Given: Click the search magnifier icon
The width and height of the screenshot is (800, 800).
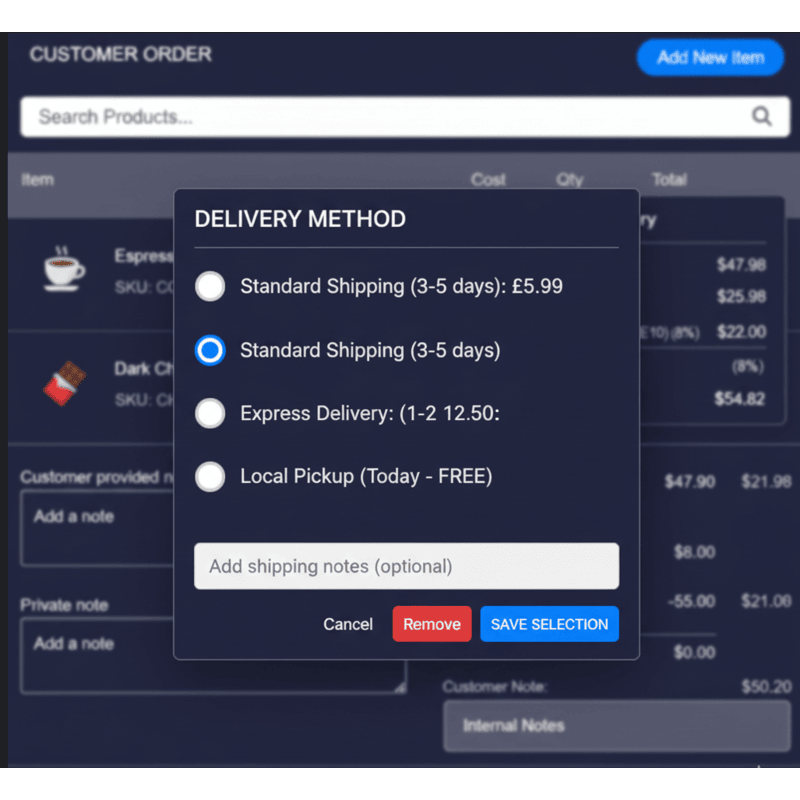Looking at the screenshot, I should 761,116.
